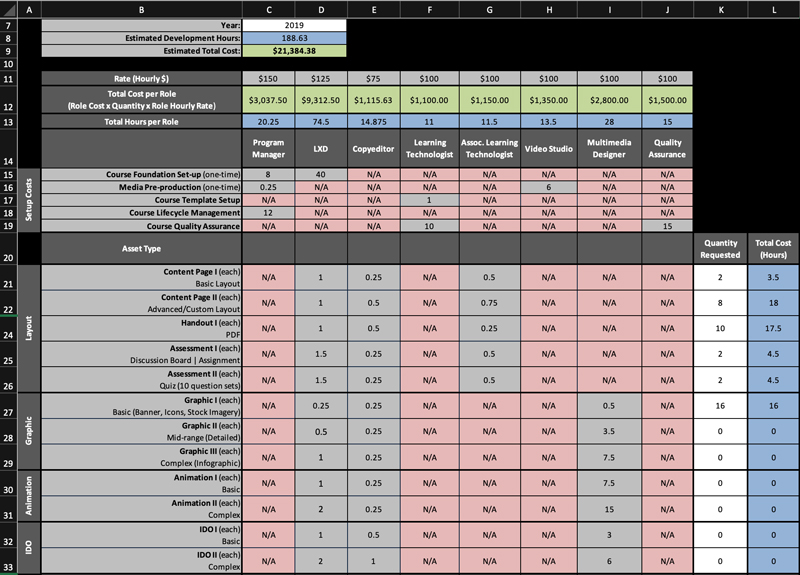Image resolution: width=800 pixels, height=575 pixels.
Task: Select Copyeditor total hours cell 14.875
Action: [373, 122]
